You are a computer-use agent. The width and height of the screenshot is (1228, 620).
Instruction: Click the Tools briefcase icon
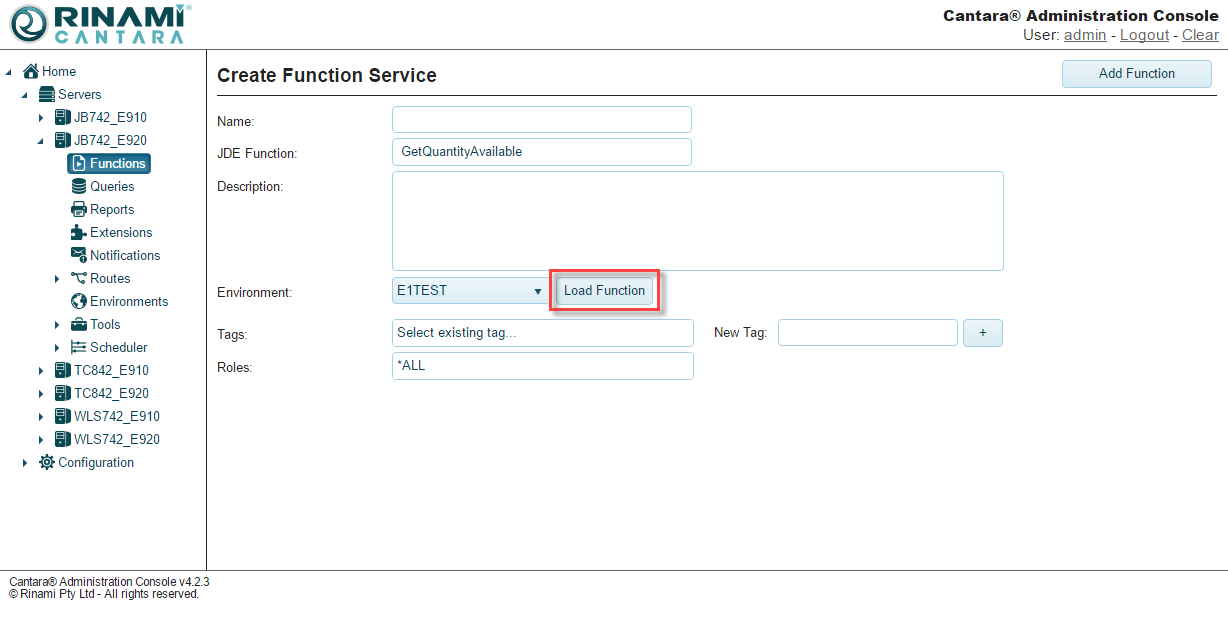[x=79, y=324]
